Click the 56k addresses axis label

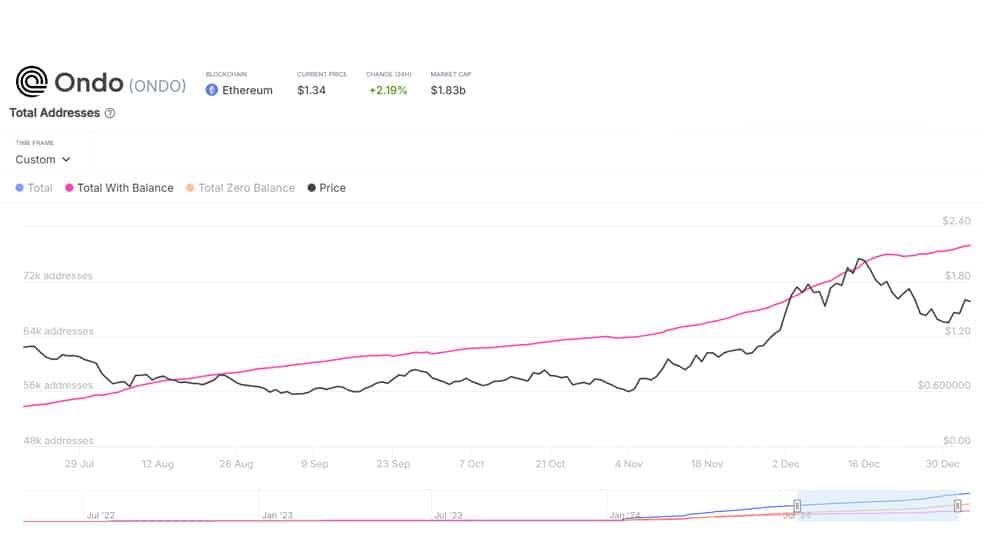(x=58, y=385)
